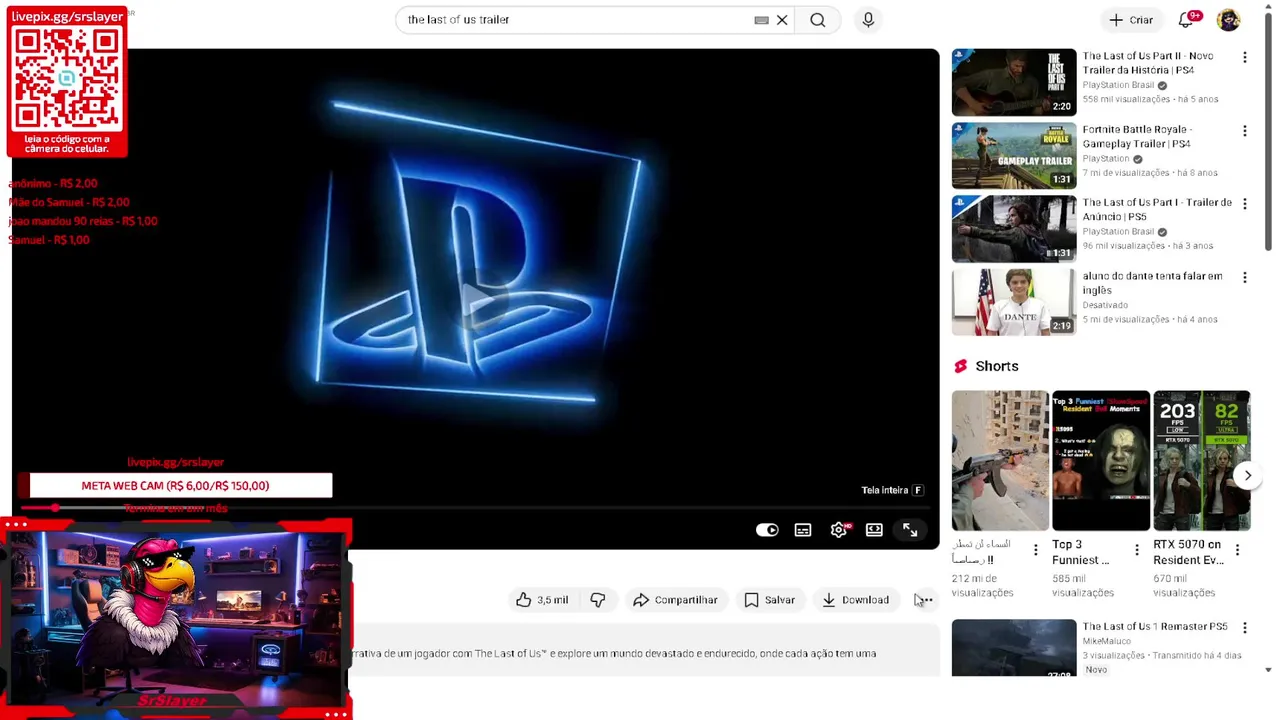Show next Shorts with the right arrow
The height and width of the screenshot is (720, 1280).
pos(1247,476)
